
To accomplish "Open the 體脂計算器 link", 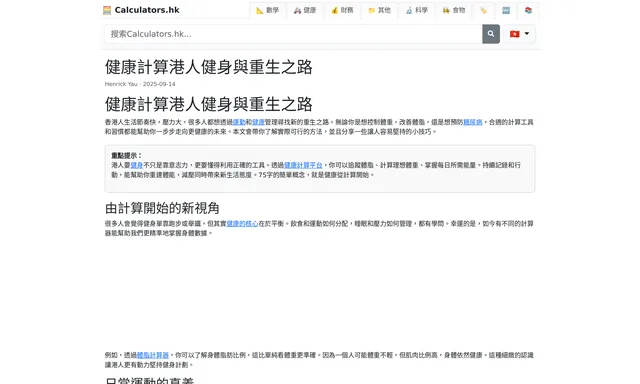I will (153, 355).
